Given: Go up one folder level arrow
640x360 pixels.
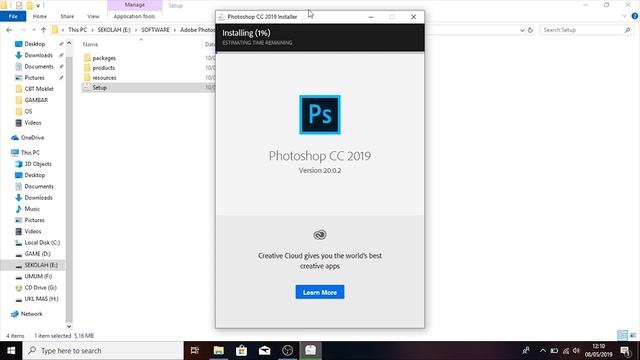Looking at the screenshot, I should coord(43,30).
